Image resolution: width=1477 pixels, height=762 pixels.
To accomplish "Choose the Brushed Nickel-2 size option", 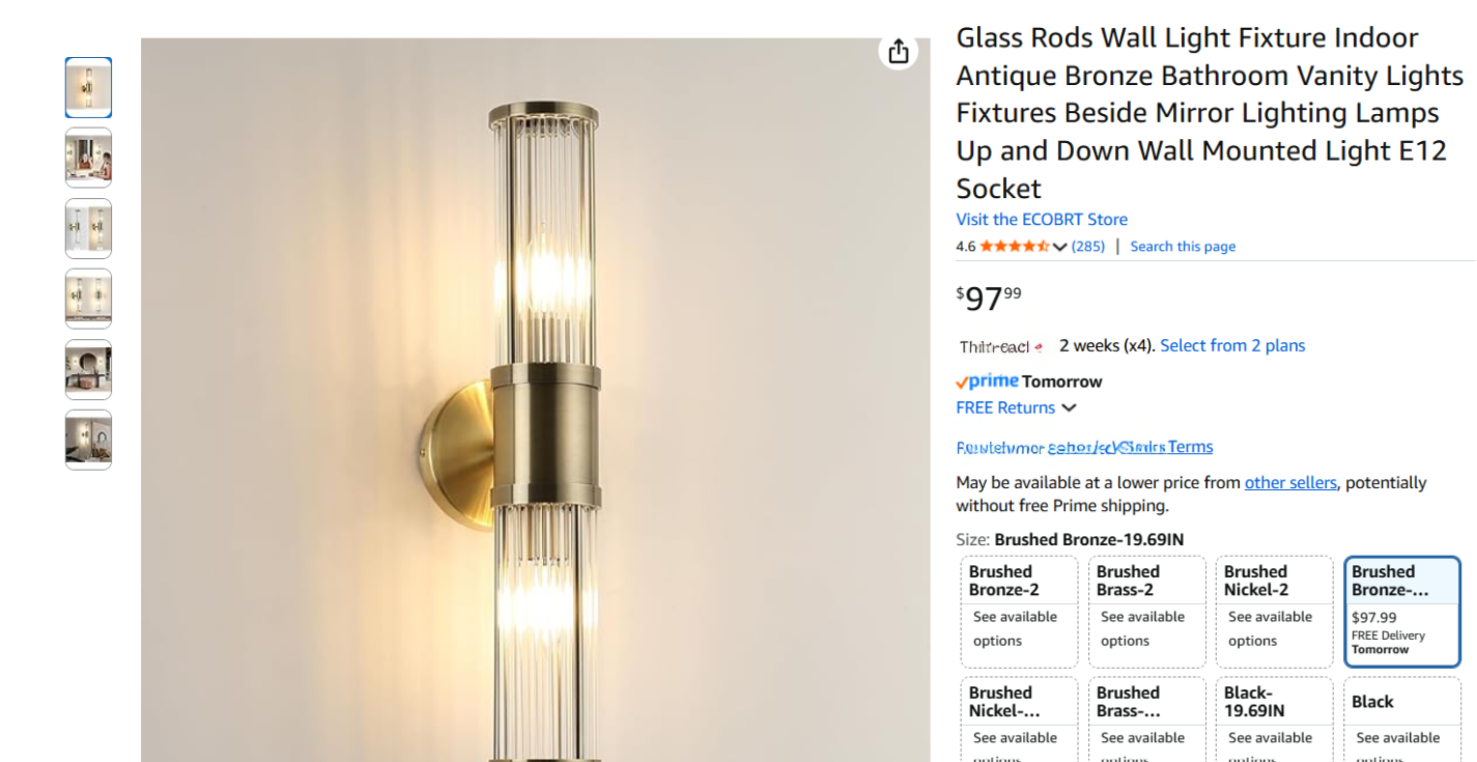I will (x=1274, y=611).
